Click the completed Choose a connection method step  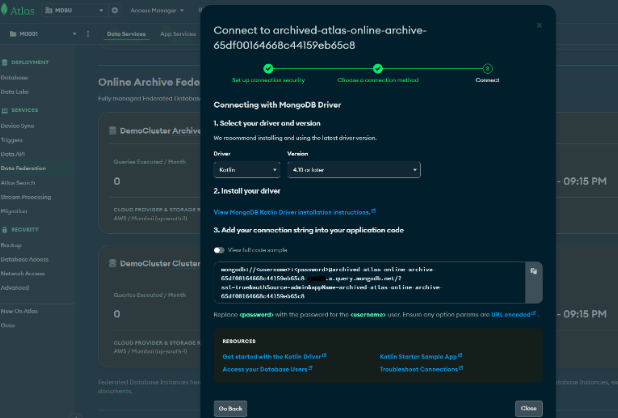click(x=378, y=69)
